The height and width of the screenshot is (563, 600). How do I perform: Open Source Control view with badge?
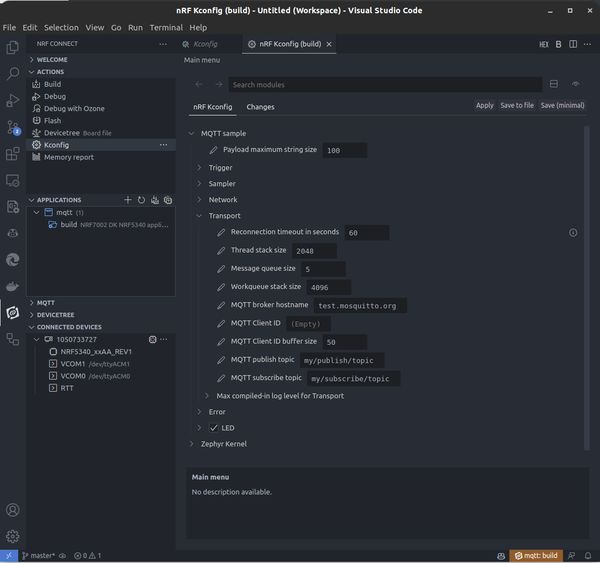[x=13, y=127]
